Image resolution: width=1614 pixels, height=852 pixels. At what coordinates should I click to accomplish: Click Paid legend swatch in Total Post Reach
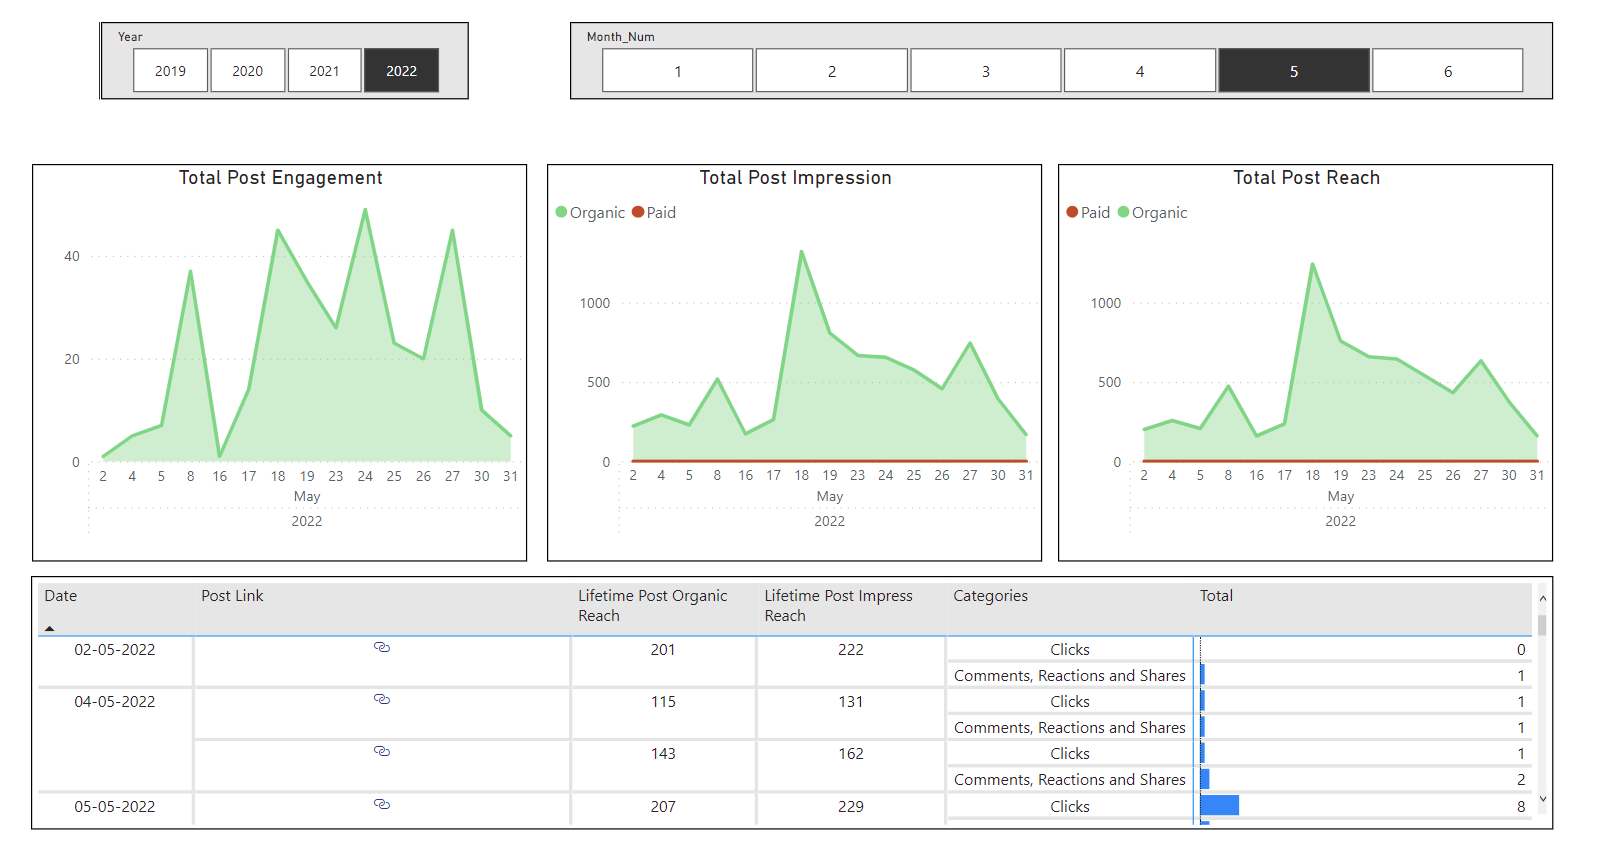[x=1072, y=212]
